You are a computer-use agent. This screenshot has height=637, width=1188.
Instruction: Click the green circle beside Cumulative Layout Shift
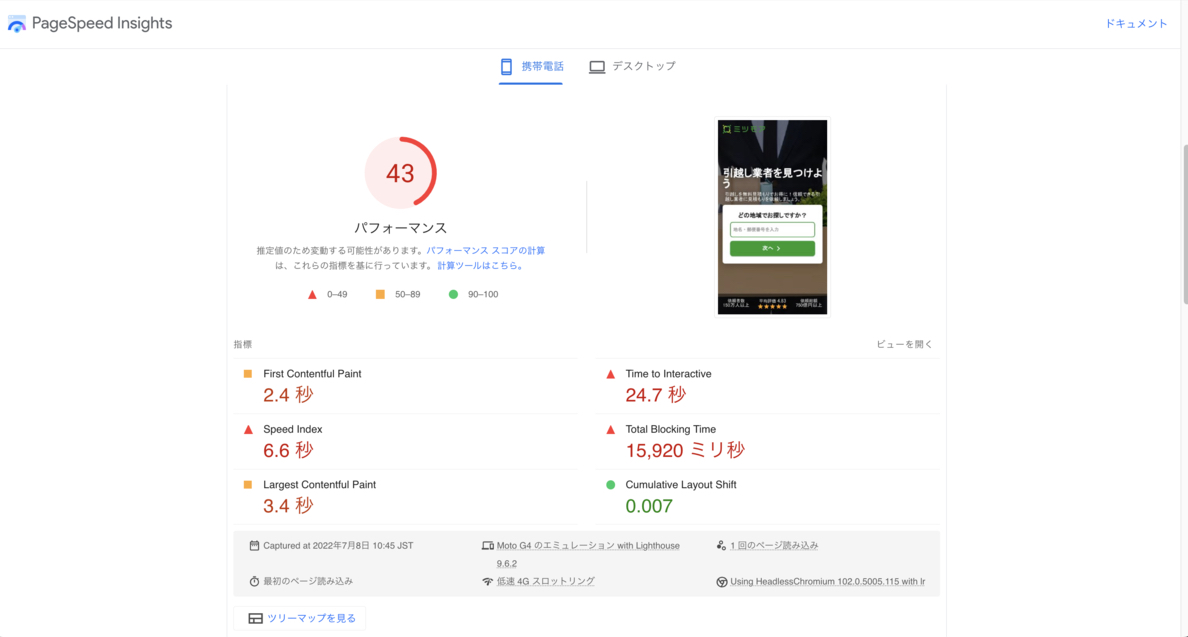tap(611, 485)
